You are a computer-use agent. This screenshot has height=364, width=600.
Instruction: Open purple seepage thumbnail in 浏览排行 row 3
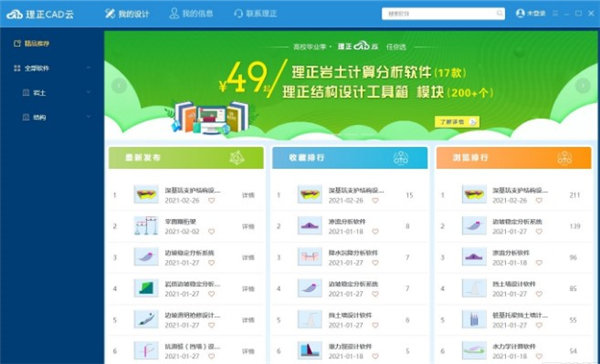[x=474, y=257]
